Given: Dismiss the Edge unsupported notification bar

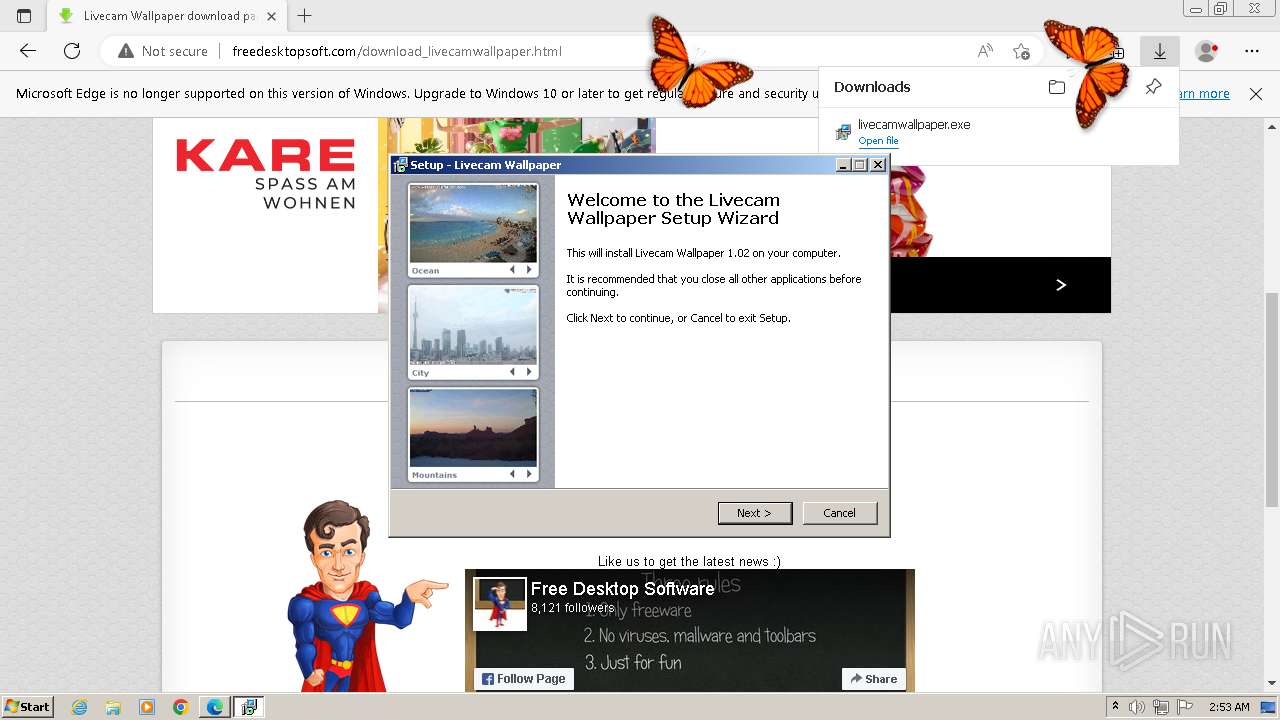Looking at the screenshot, I should (1256, 93).
